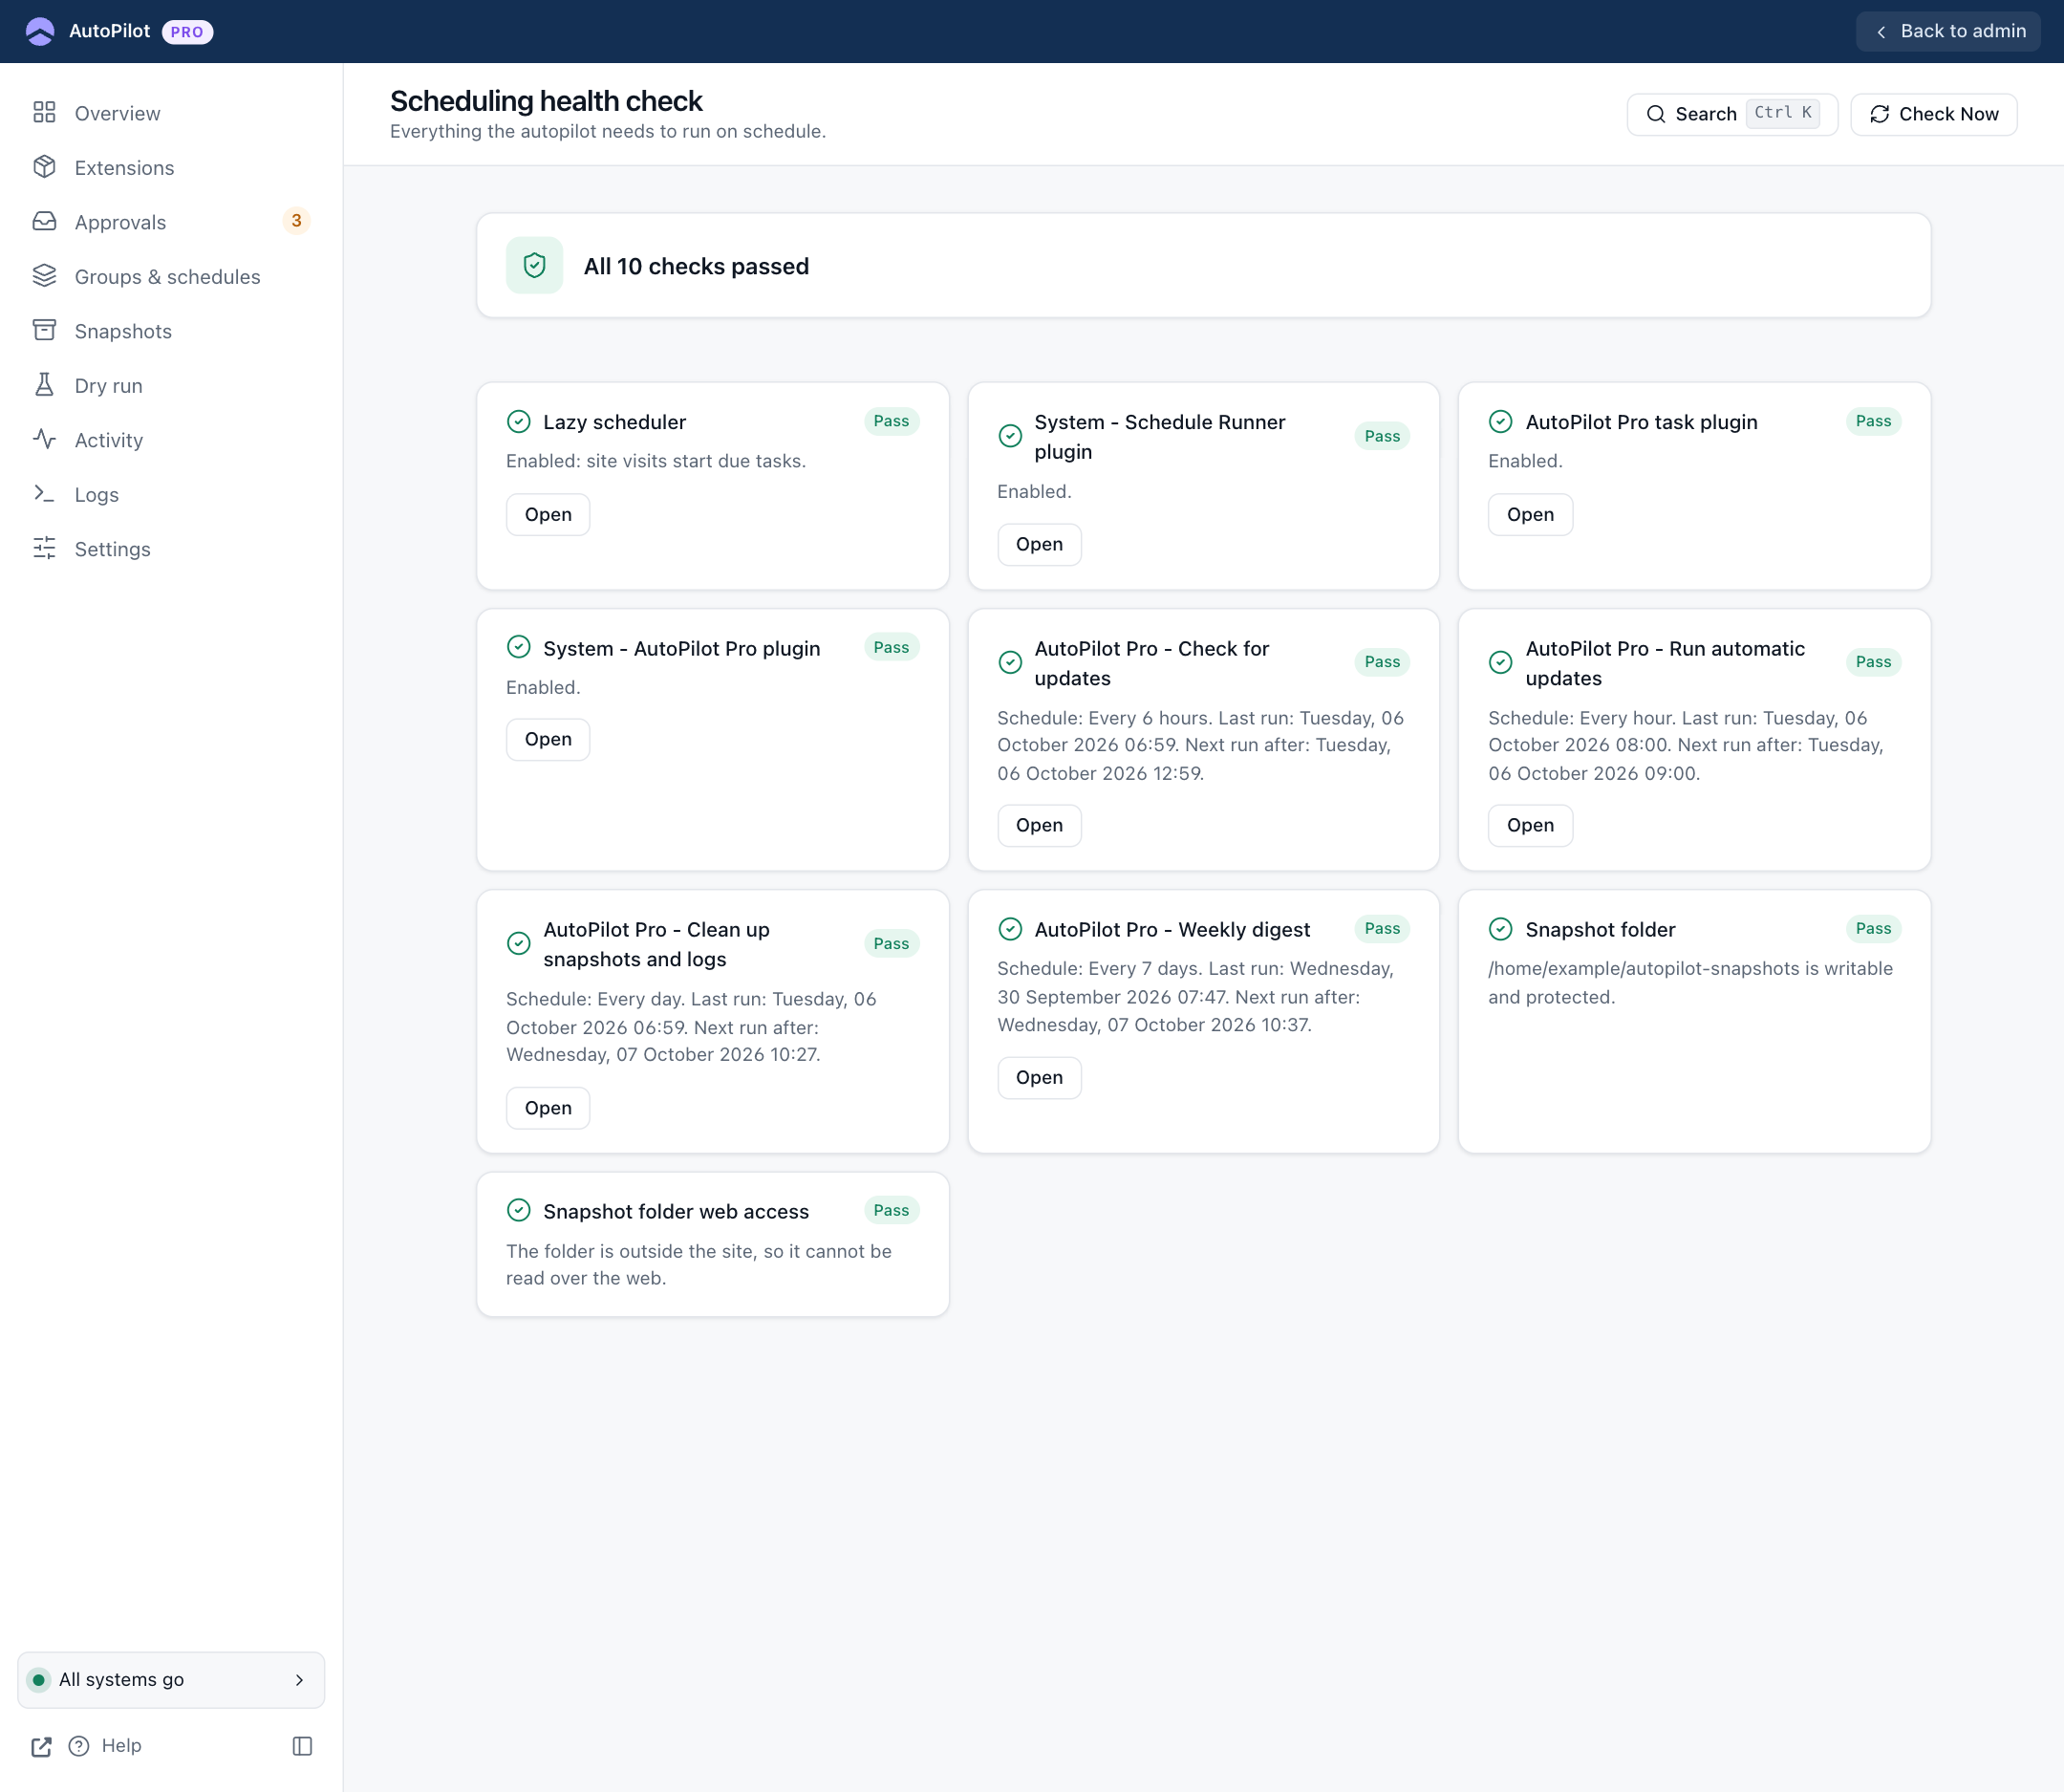Open the Logs terminal icon
Screen dimensions: 2064x1792
pyautogui.click(x=44, y=494)
